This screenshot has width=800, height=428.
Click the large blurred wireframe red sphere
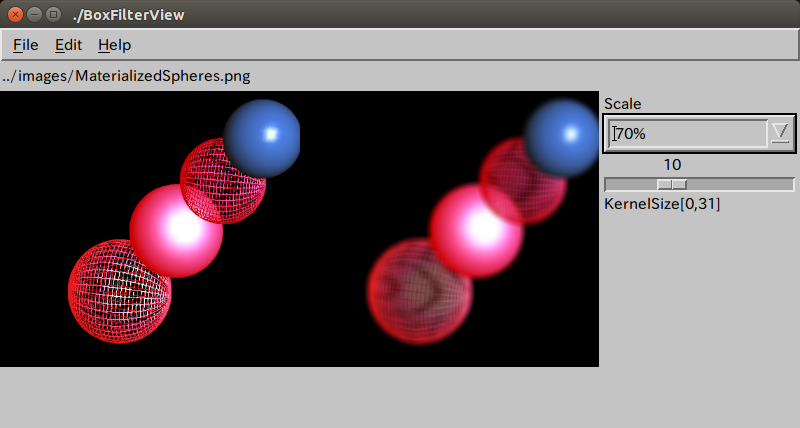coord(419,291)
